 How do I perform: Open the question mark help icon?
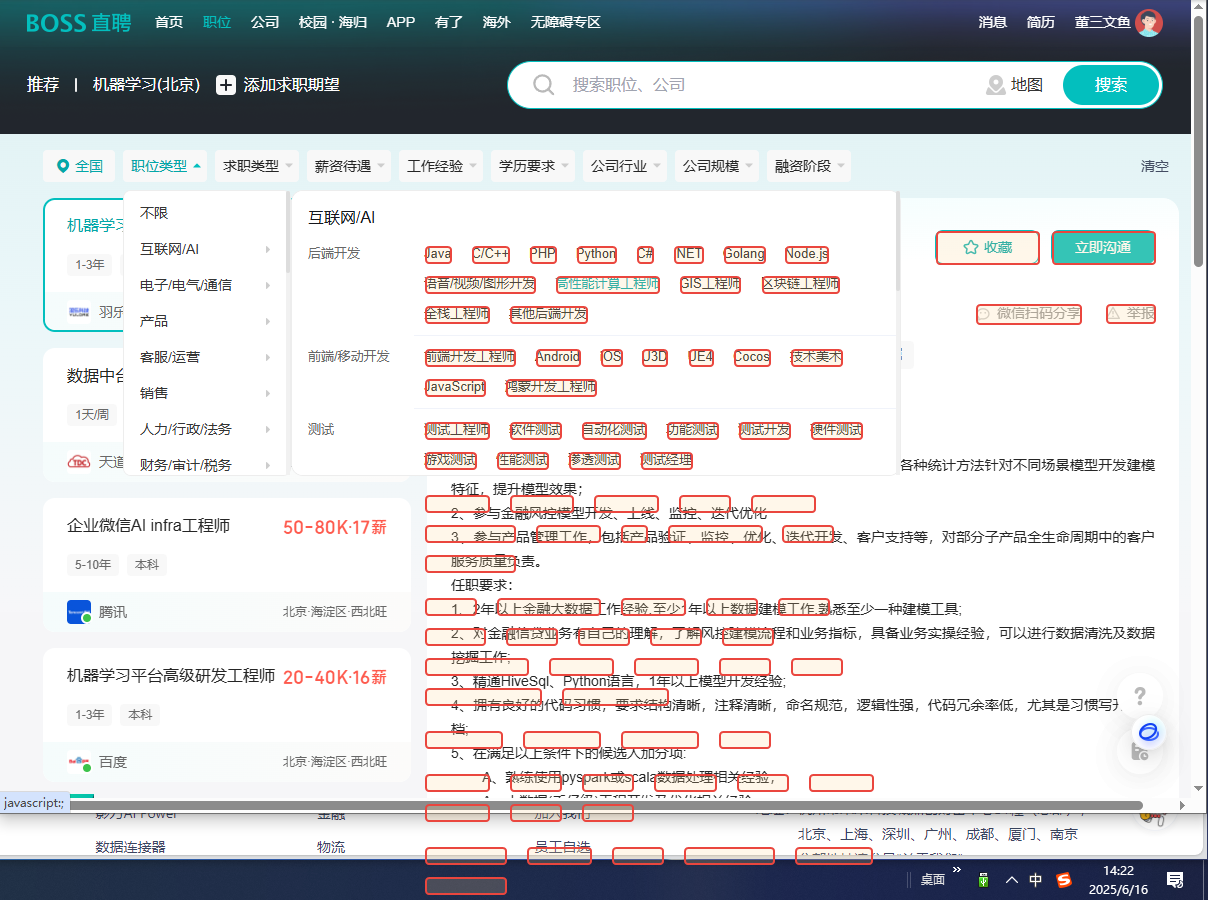click(1140, 696)
